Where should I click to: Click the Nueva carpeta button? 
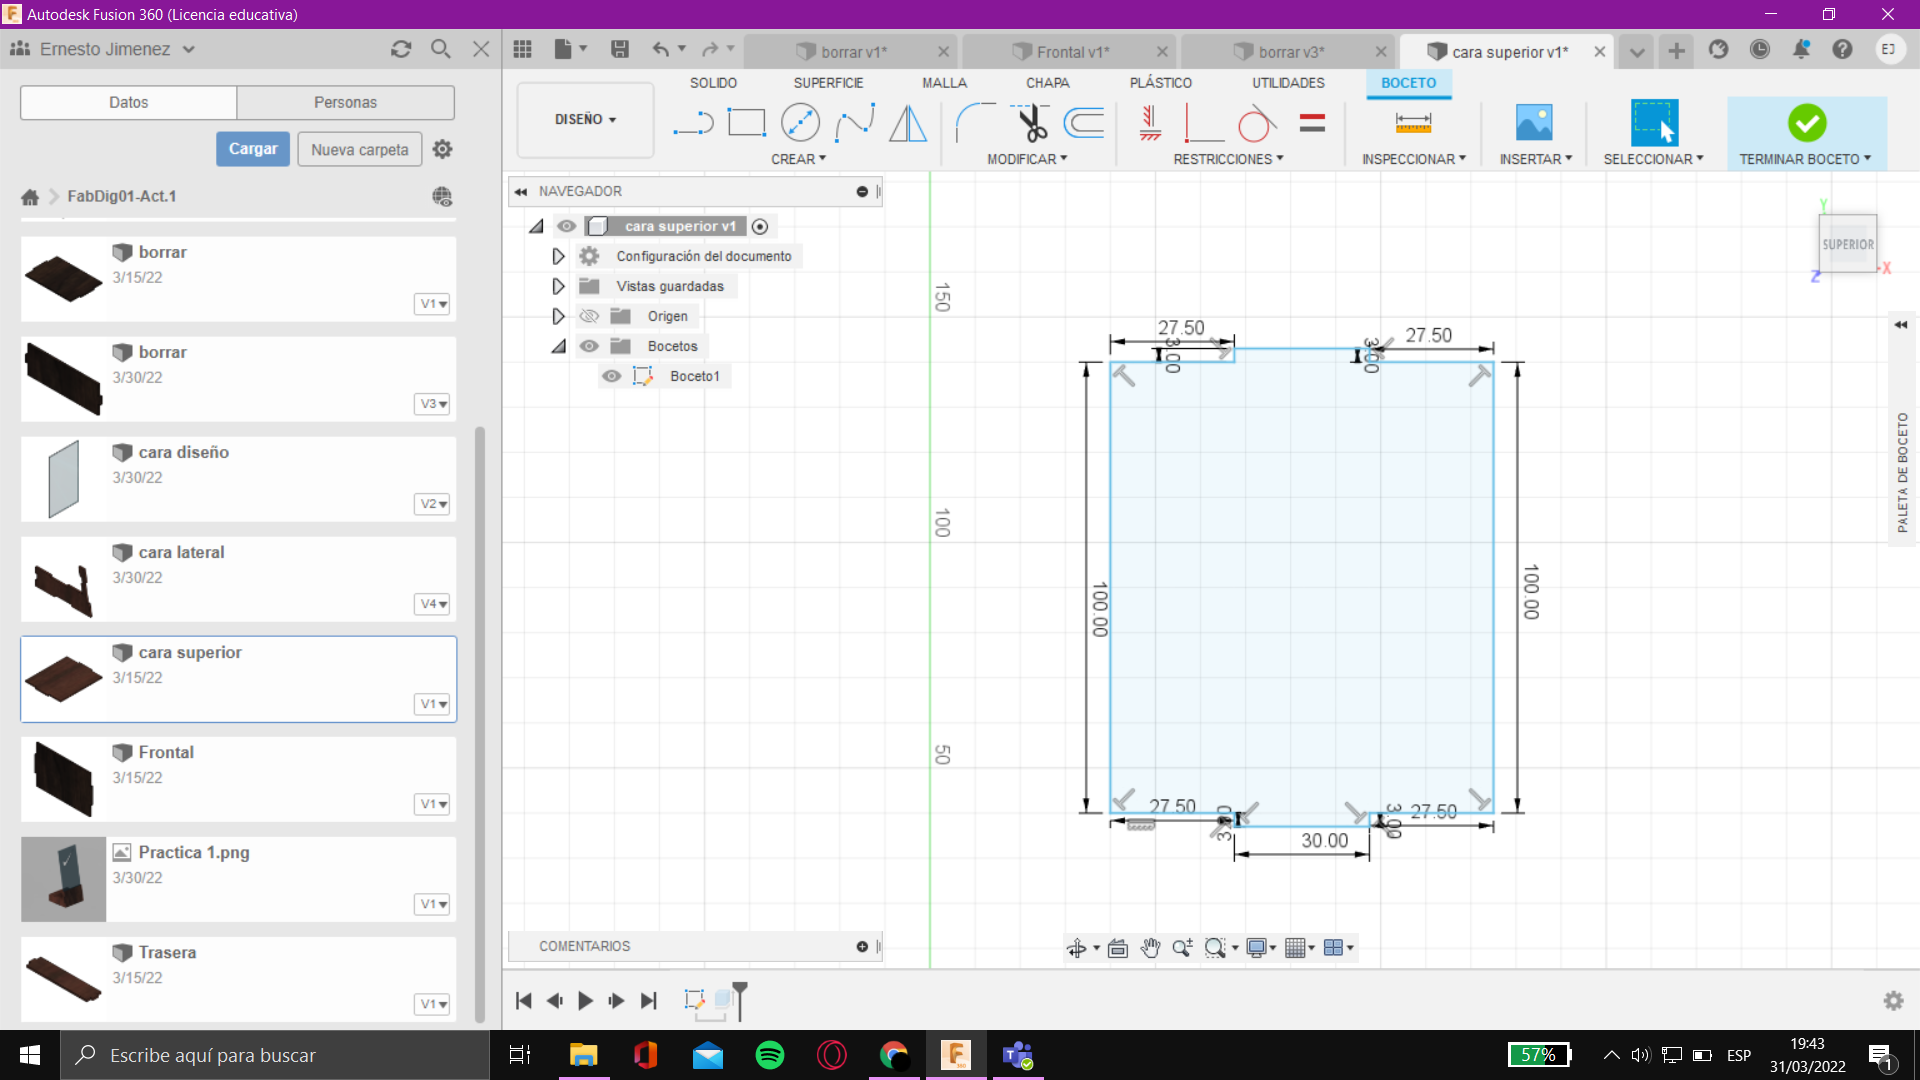click(360, 149)
